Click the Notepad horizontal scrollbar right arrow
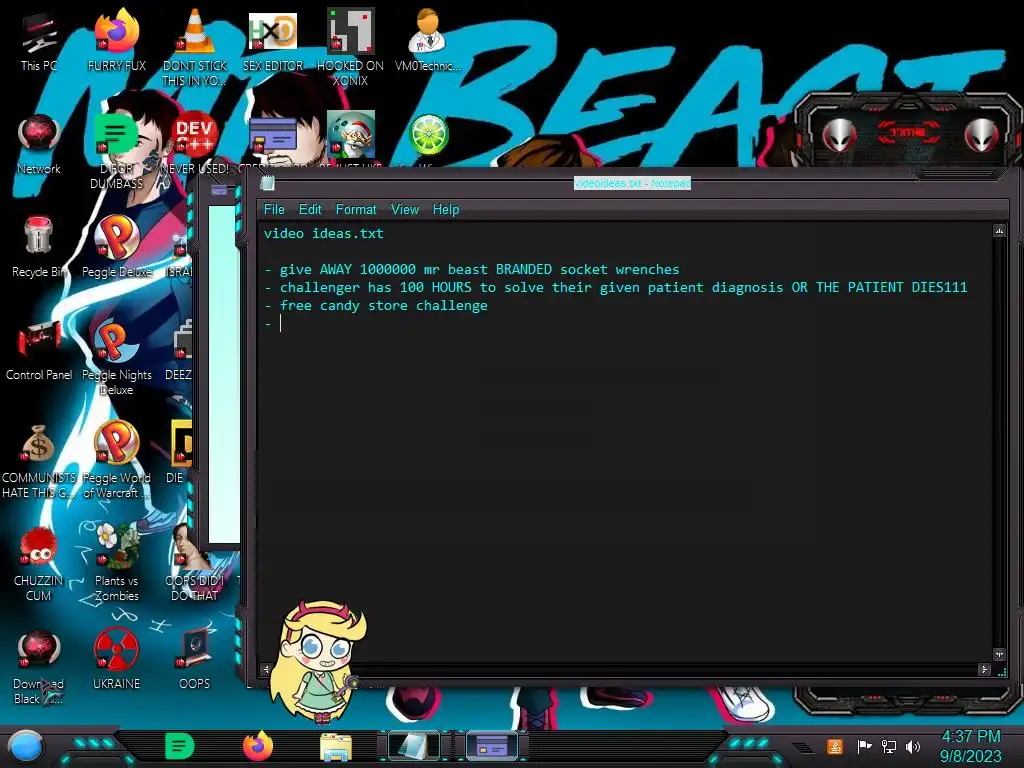The height and width of the screenshot is (768, 1024). tap(984, 669)
